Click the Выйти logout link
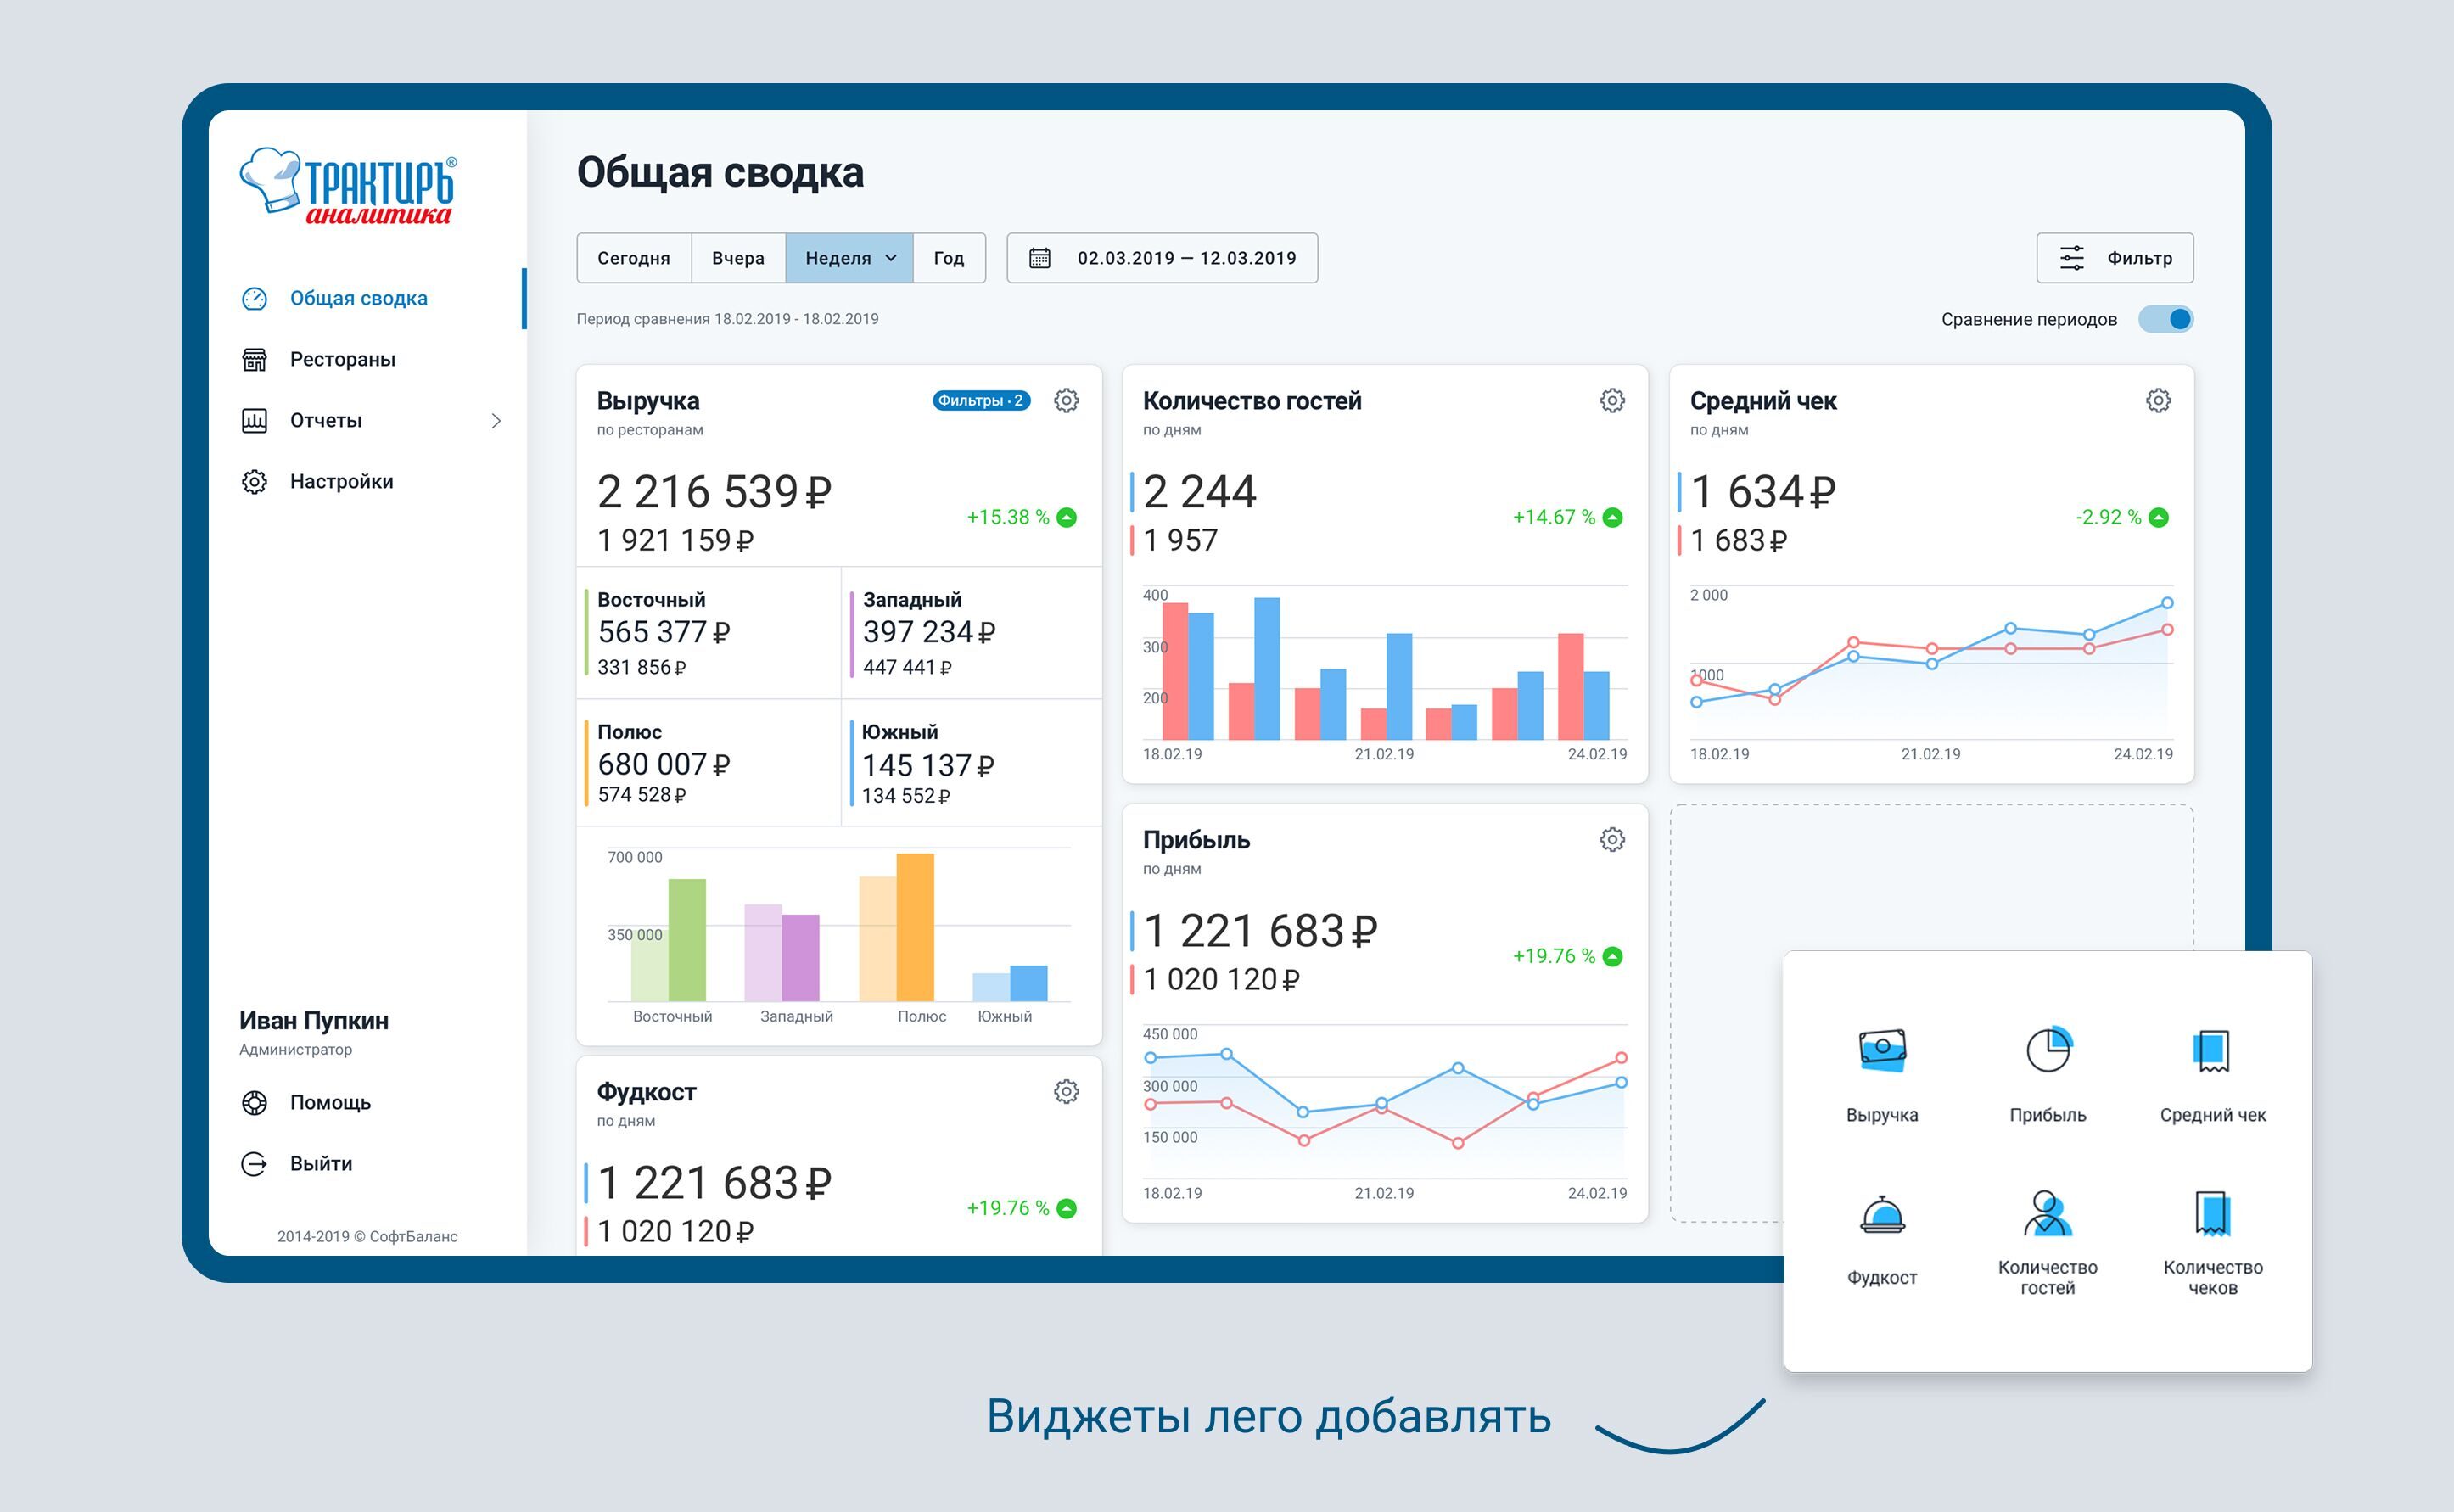Viewport: 2454px width, 1512px height. click(320, 1164)
